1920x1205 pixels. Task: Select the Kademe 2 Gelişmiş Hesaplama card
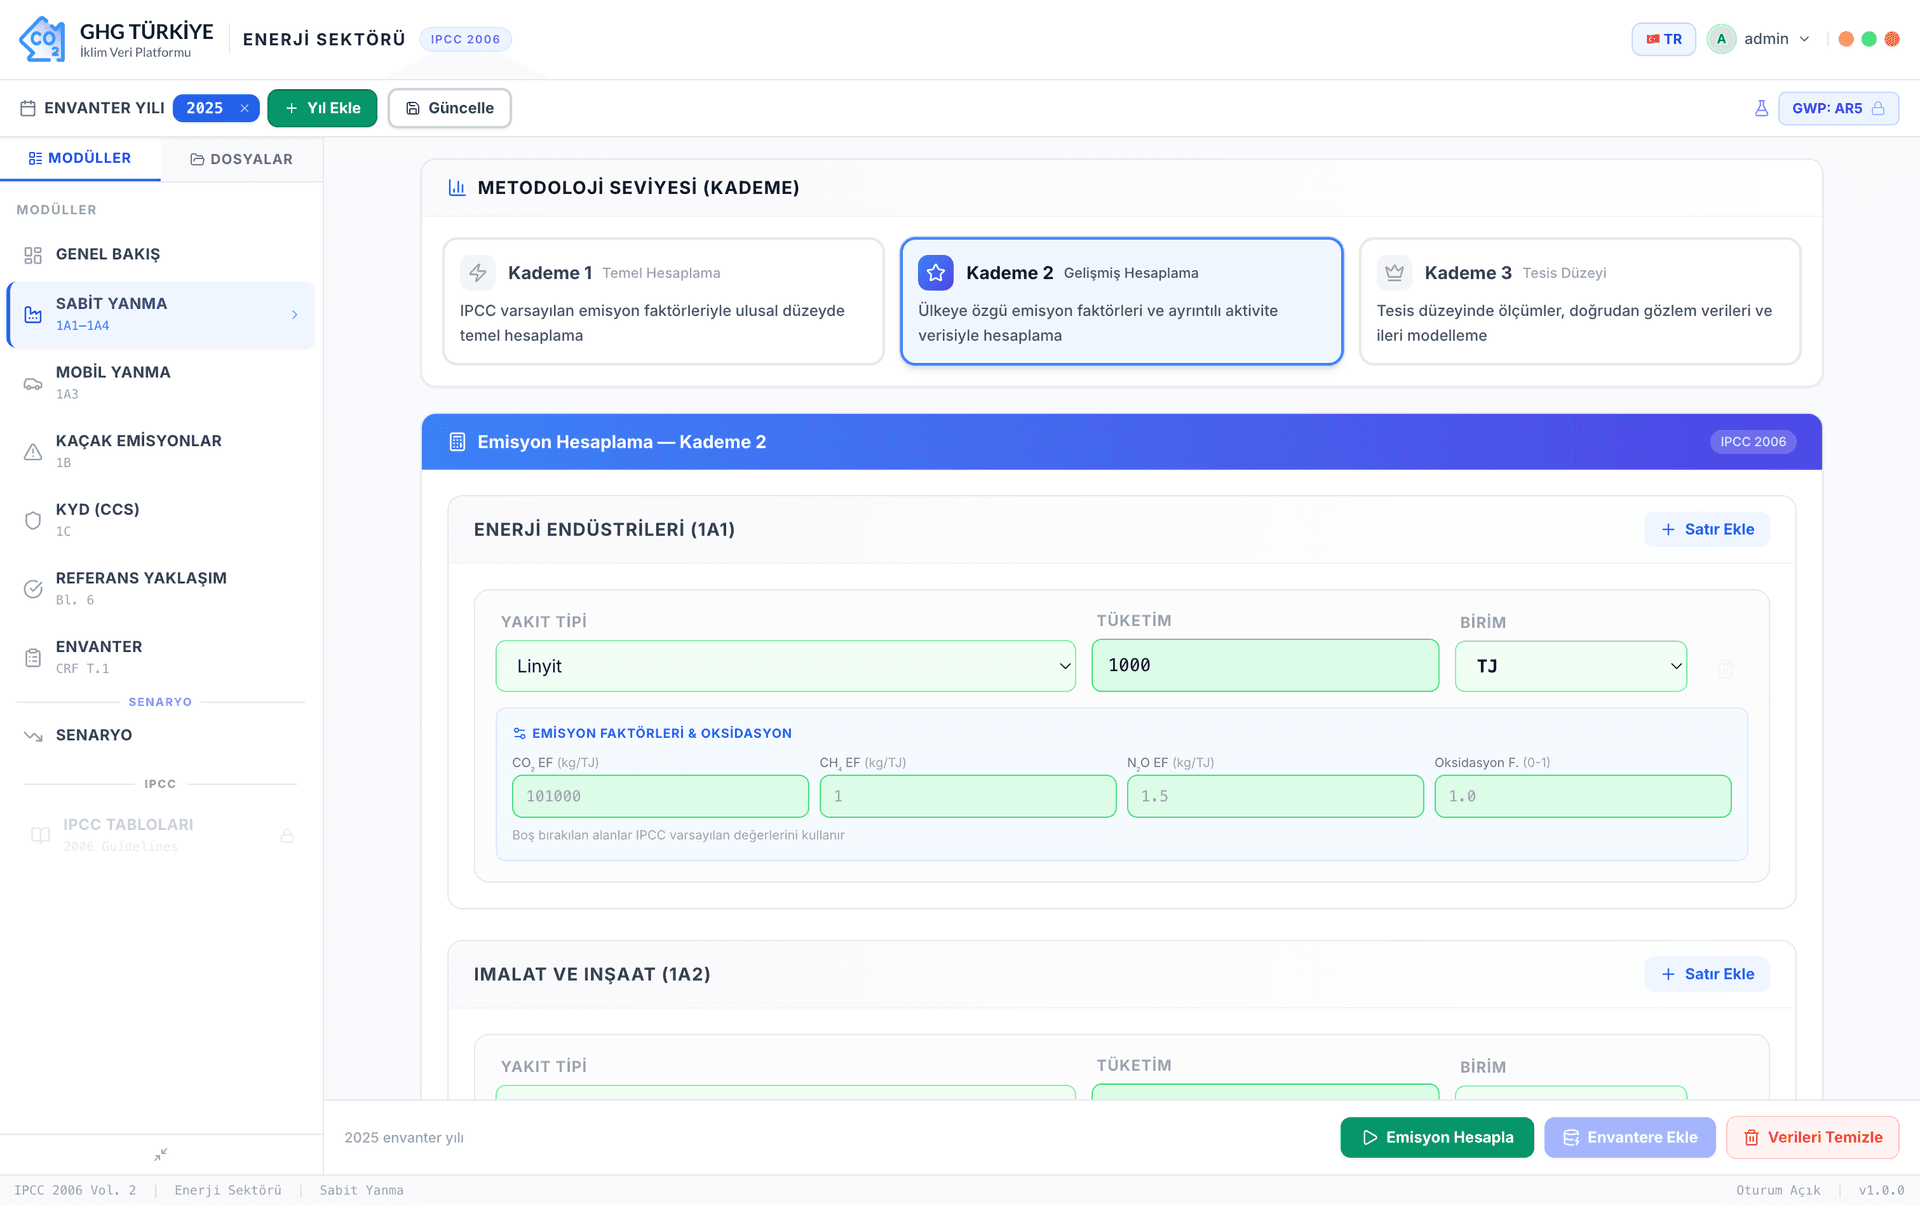[1121, 301]
